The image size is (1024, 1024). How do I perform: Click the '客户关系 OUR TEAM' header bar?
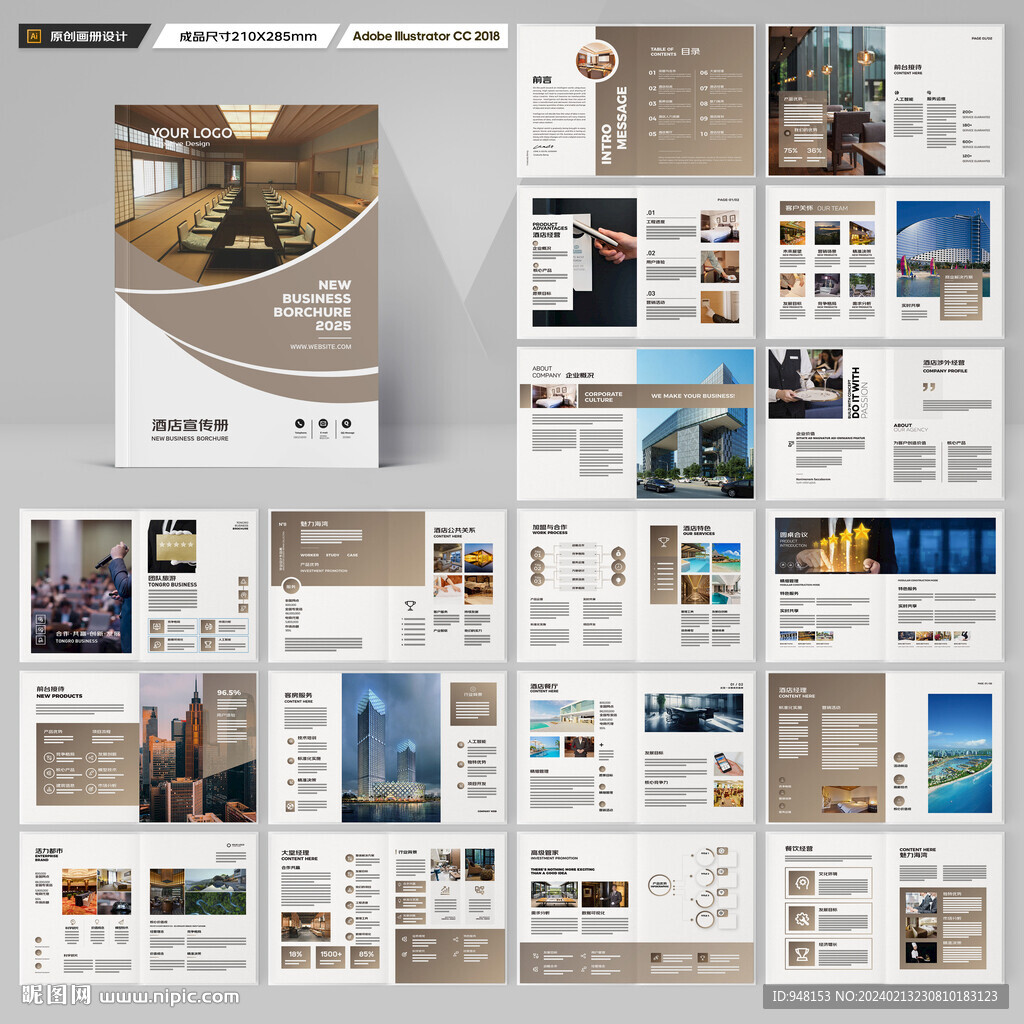827,208
